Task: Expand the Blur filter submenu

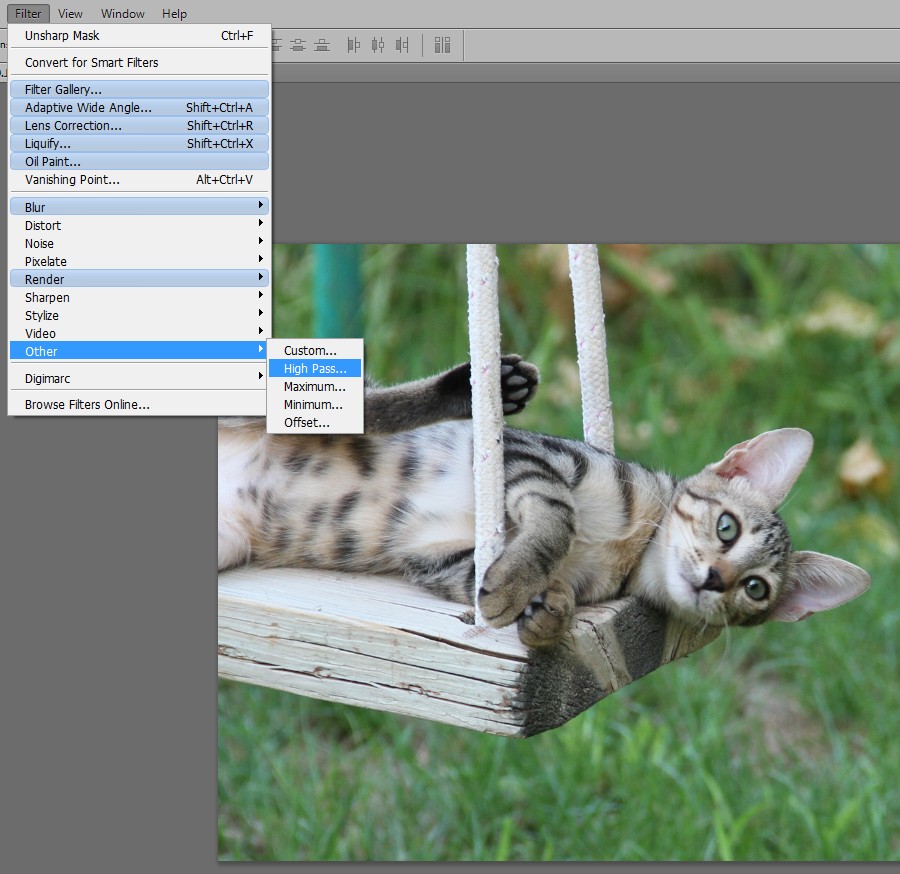Action: tap(139, 207)
